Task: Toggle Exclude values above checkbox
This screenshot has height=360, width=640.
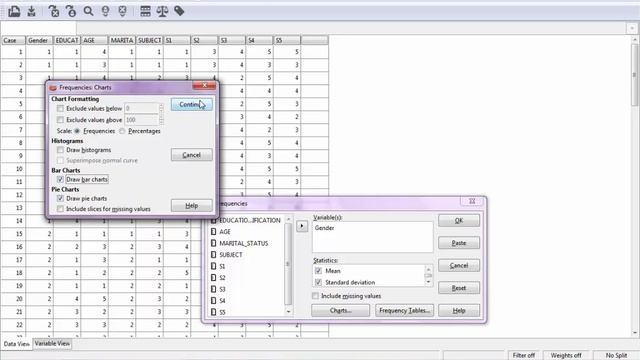Action: pos(60,120)
